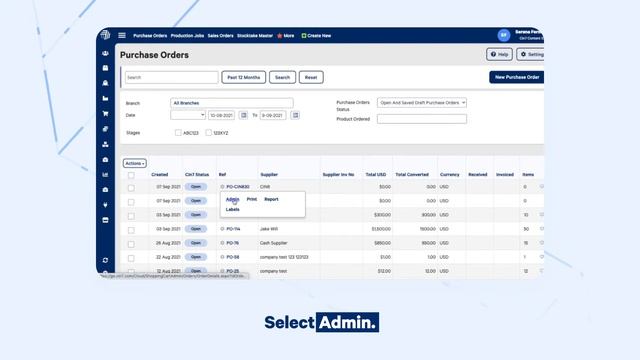Tick the 123XYZ stage checkbox
Screen dimensions: 640x360
click(209, 133)
